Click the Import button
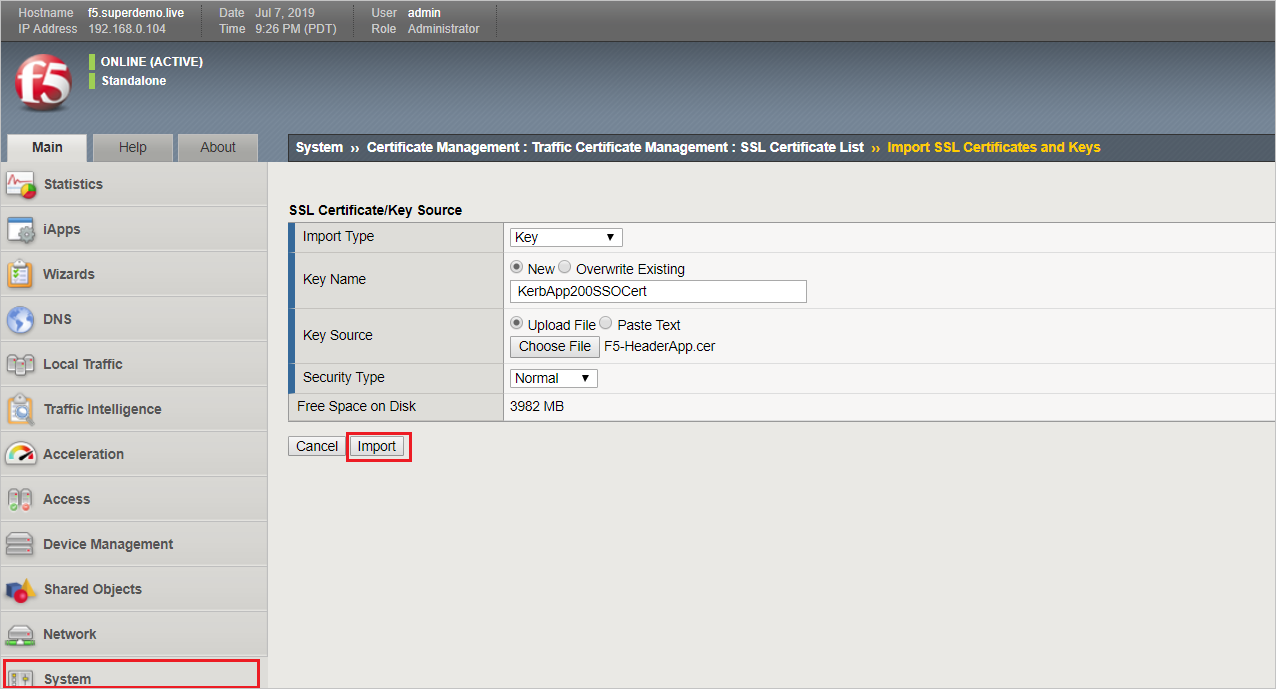The image size is (1276, 689). point(377,446)
